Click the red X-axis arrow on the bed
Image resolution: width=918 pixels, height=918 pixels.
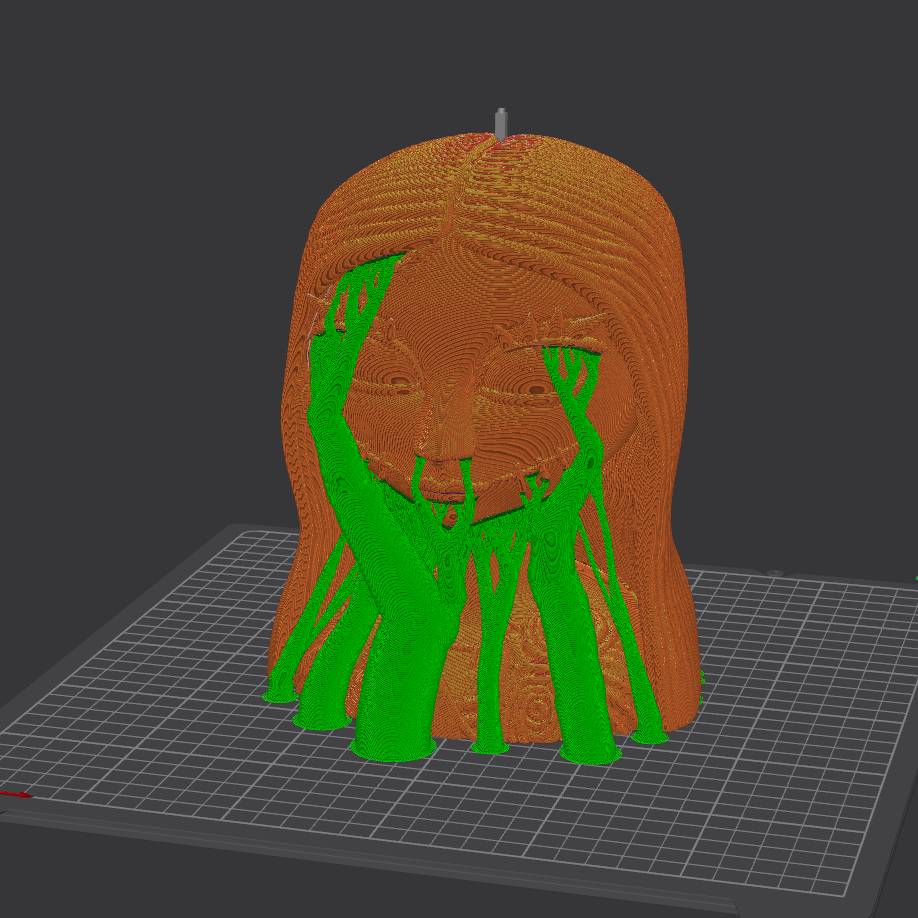(15, 794)
